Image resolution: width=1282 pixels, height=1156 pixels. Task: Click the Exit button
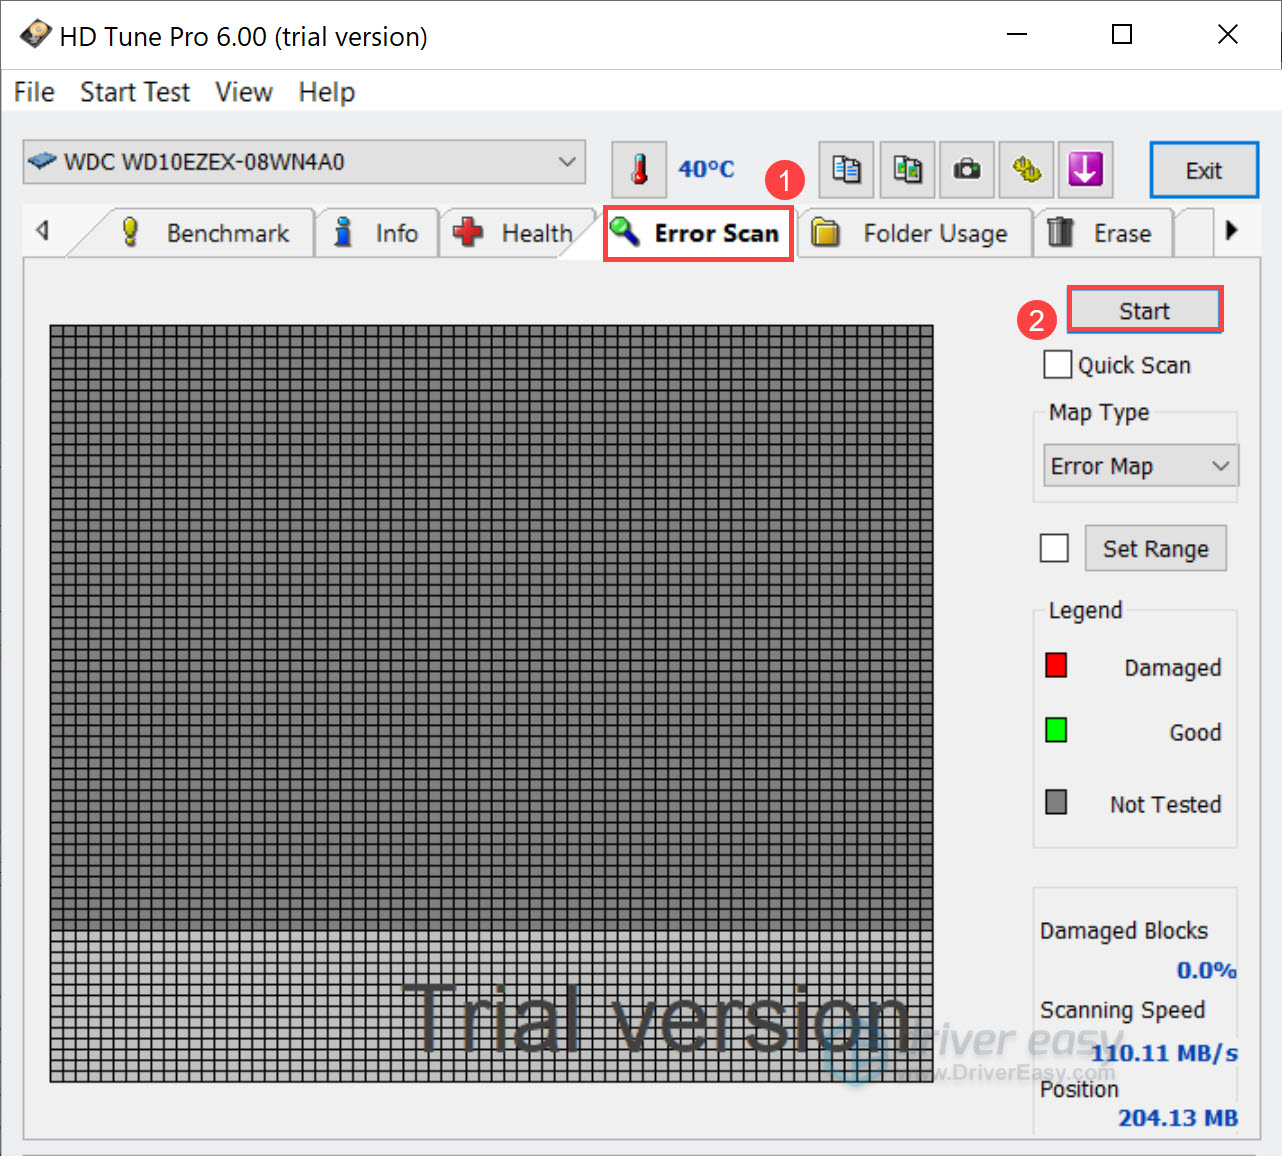point(1203,170)
